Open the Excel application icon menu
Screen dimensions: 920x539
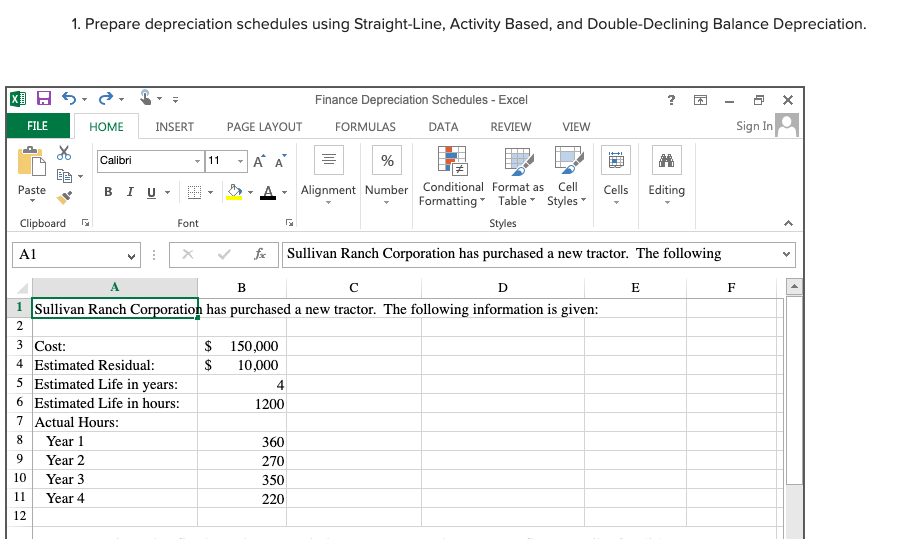coord(18,99)
